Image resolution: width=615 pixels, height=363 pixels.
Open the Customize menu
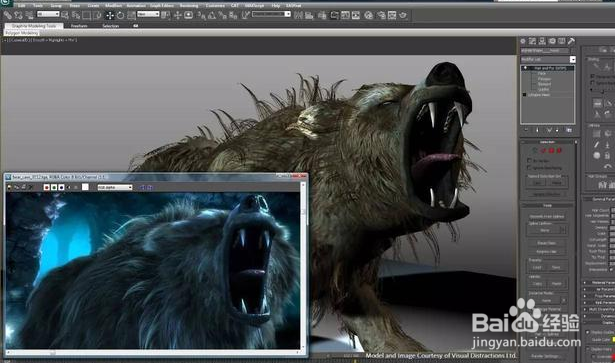point(215,6)
